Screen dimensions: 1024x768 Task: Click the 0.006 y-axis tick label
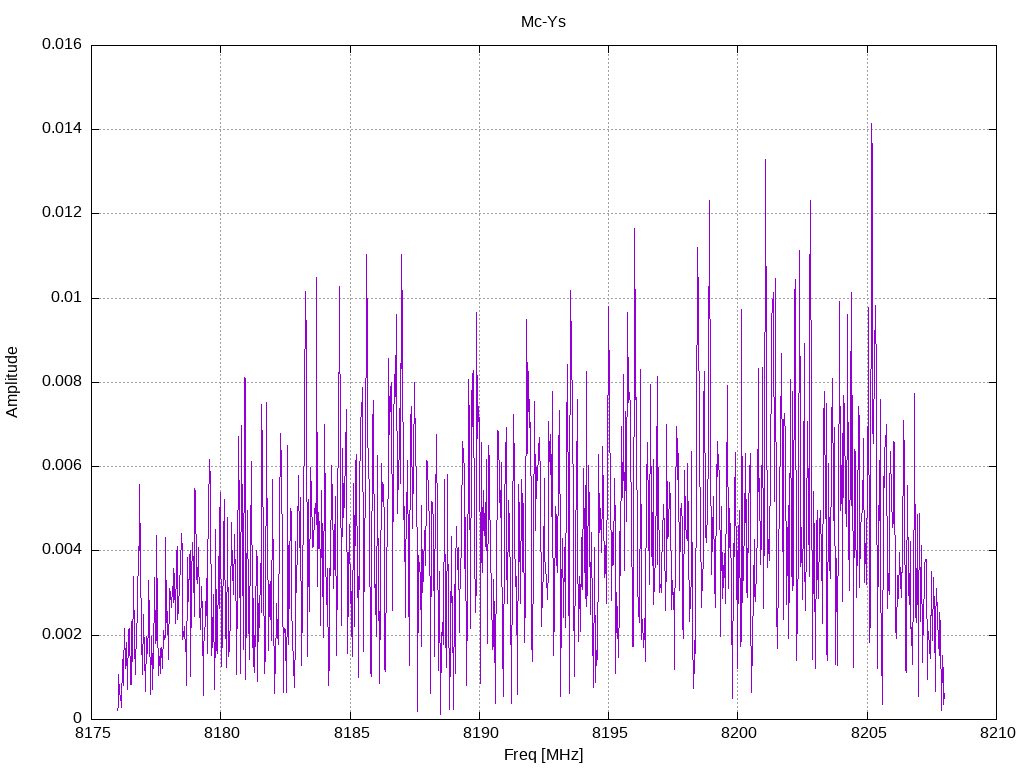coord(62,466)
